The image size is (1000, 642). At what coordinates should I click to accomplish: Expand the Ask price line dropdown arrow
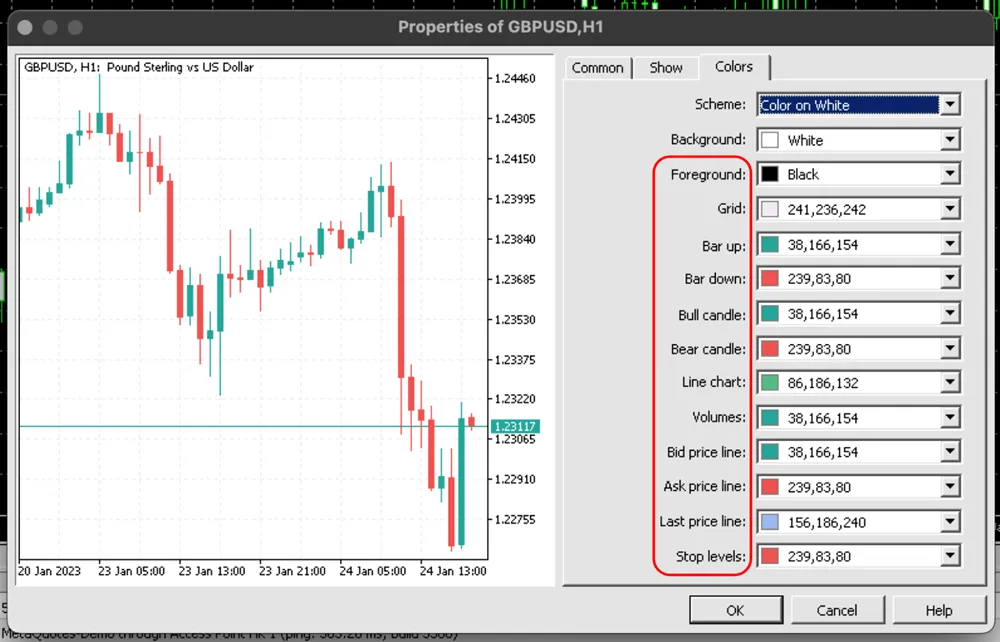pos(950,486)
